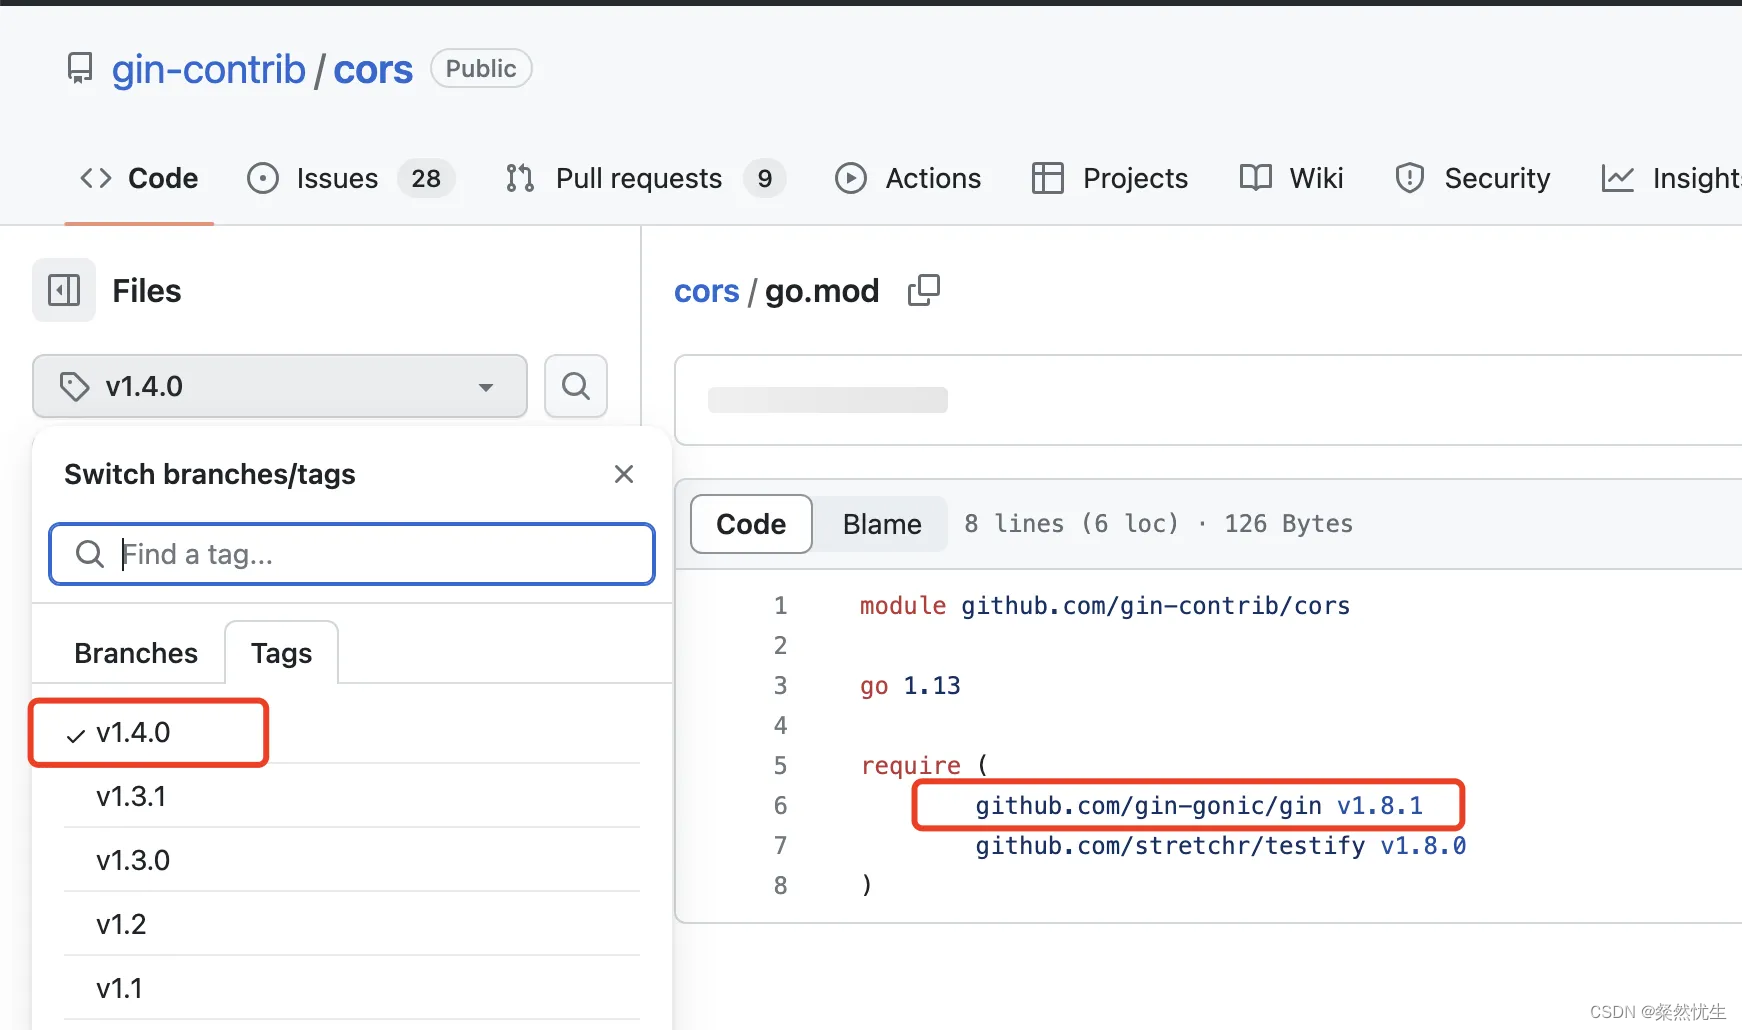Open the Pull requests tab

pyautogui.click(x=645, y=178)
